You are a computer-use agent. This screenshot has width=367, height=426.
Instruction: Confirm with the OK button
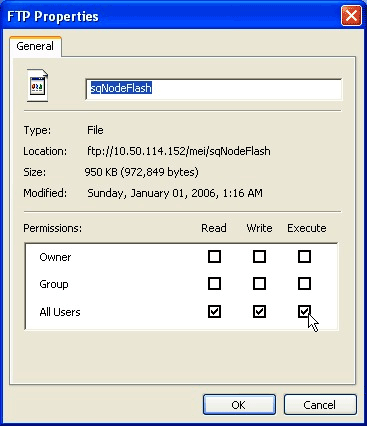coord(239,405)
